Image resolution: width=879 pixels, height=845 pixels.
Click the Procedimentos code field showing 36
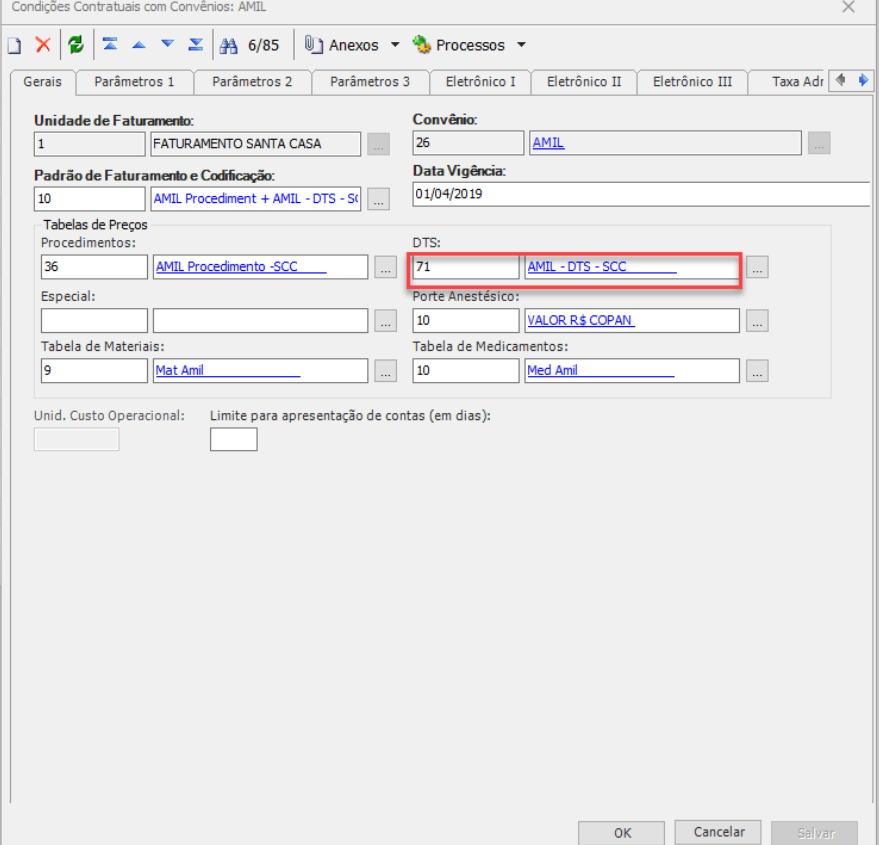94,267
